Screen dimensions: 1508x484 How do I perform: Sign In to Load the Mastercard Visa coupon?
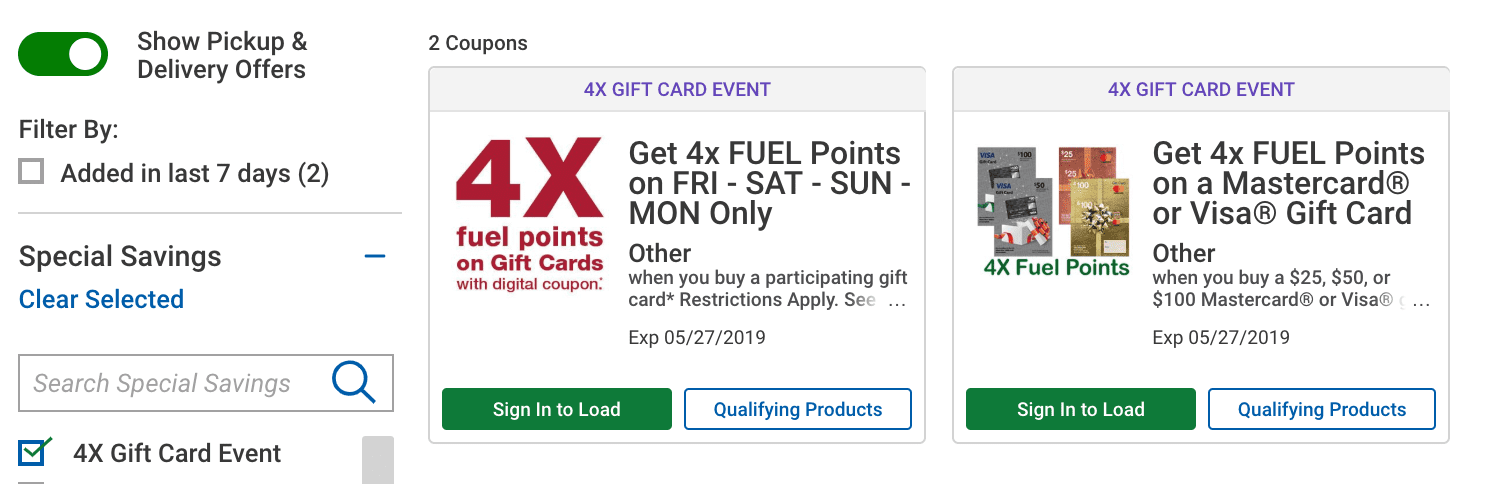[x=1081, y=409]
